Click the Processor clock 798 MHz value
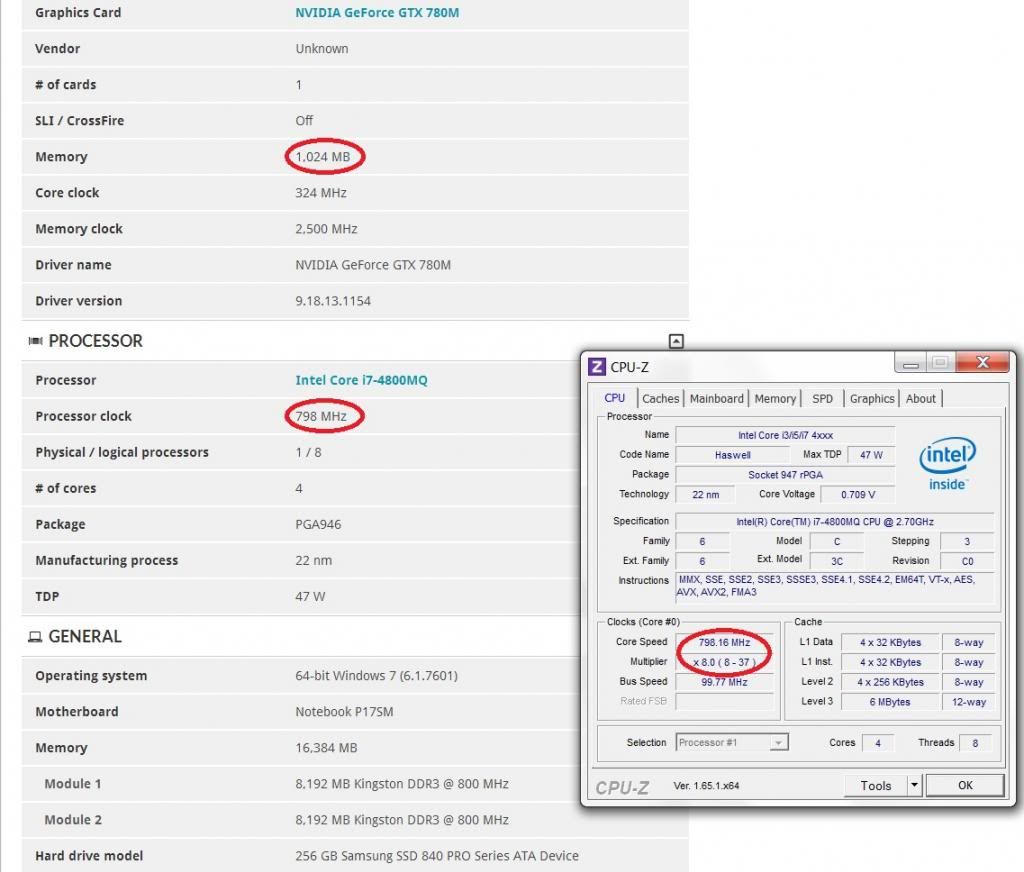Viewport: 1024px width, 872px height. click(321, 416)
